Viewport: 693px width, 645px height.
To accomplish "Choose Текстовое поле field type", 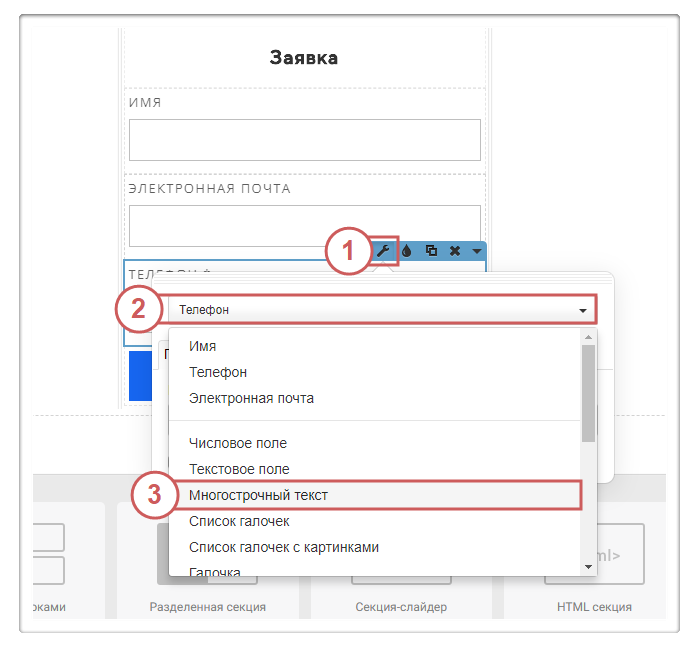I will pos(239,469).
